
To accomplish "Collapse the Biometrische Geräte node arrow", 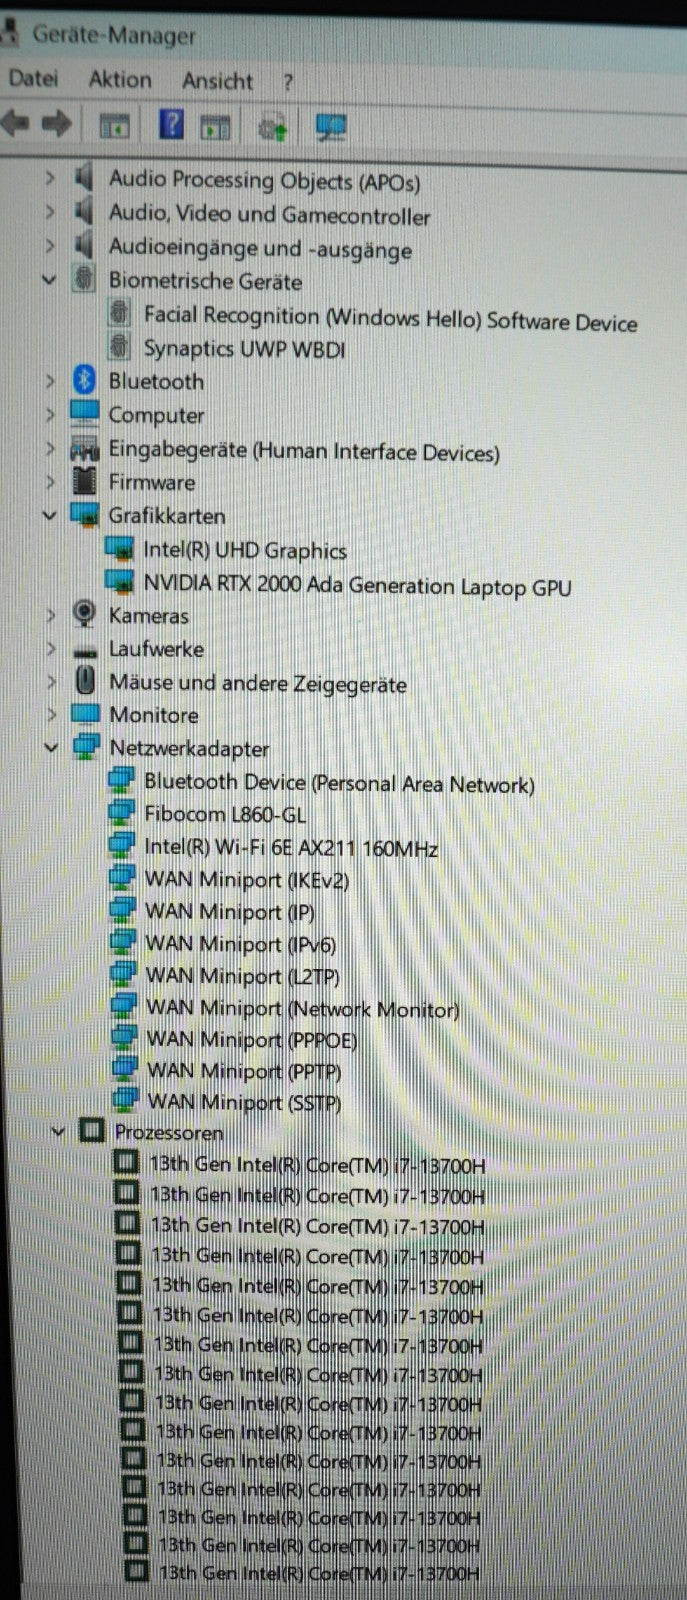I will [x=49, y=280].
